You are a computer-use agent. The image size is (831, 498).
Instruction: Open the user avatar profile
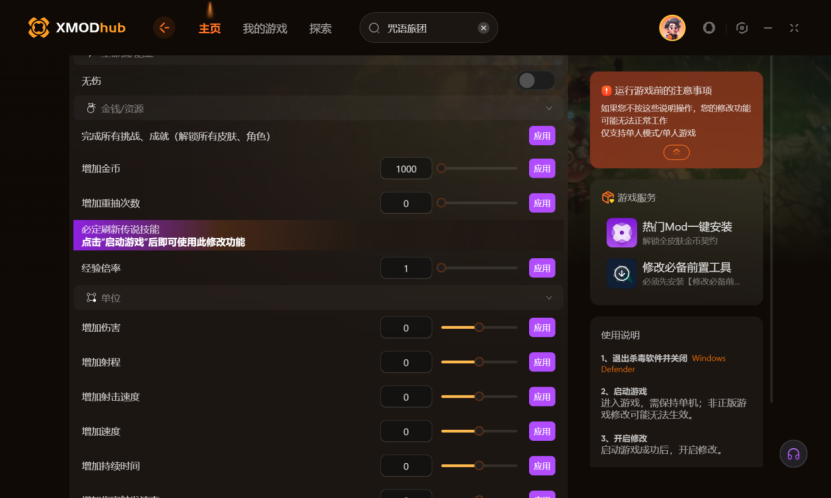(672, 28)
